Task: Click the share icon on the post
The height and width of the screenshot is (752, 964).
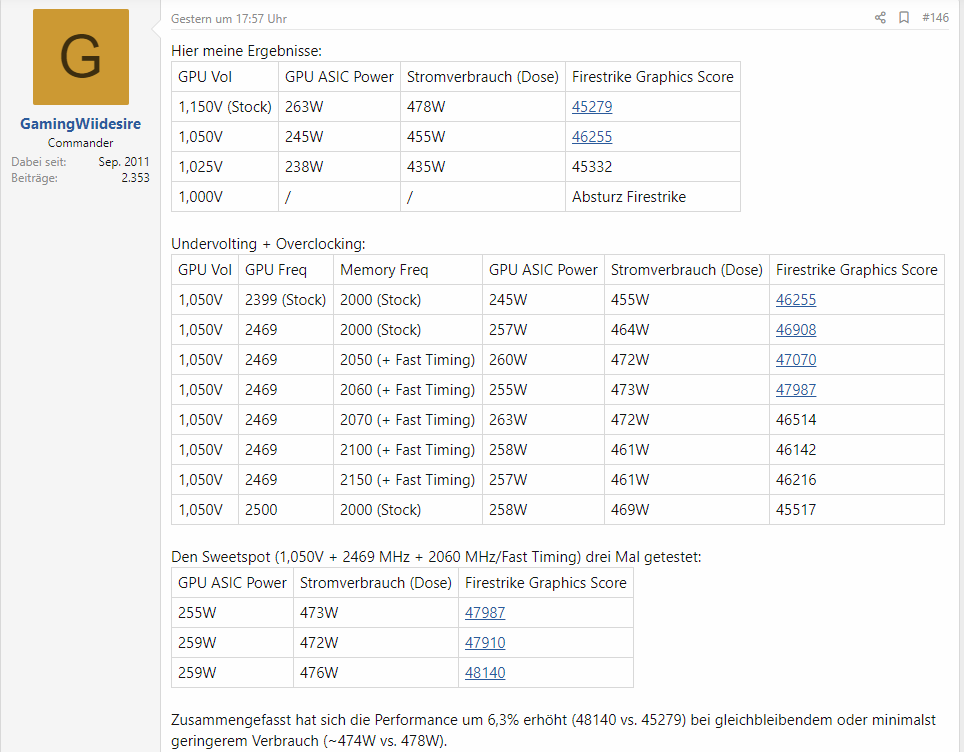Action: (x=880, y=18)
